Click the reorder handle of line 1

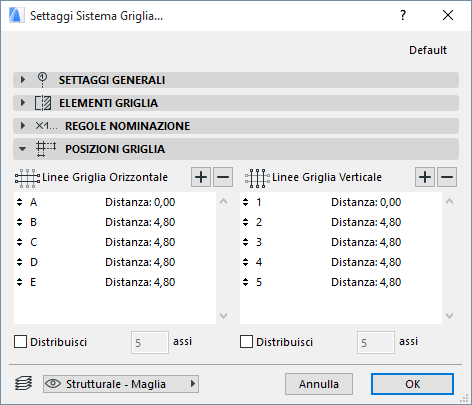[246, 202]
